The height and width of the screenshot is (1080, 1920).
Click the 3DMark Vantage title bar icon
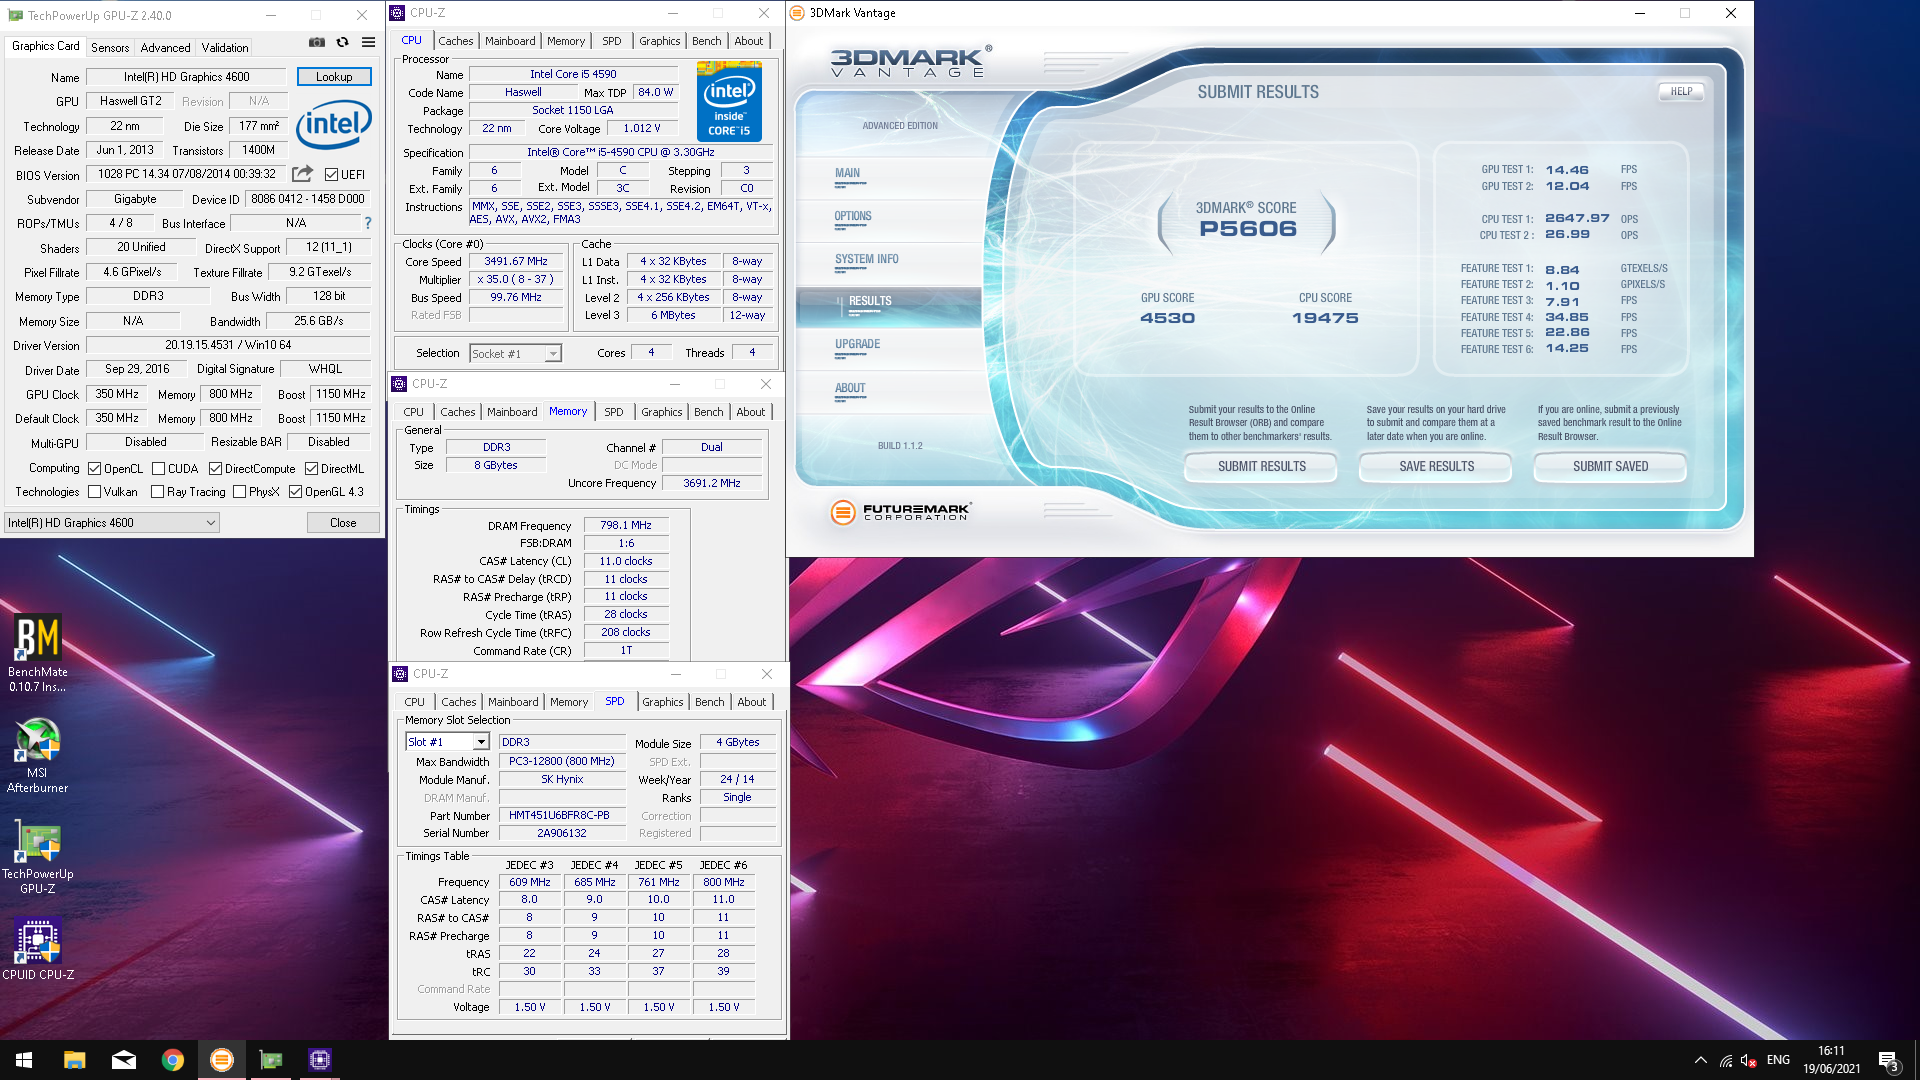coord(797,13)
